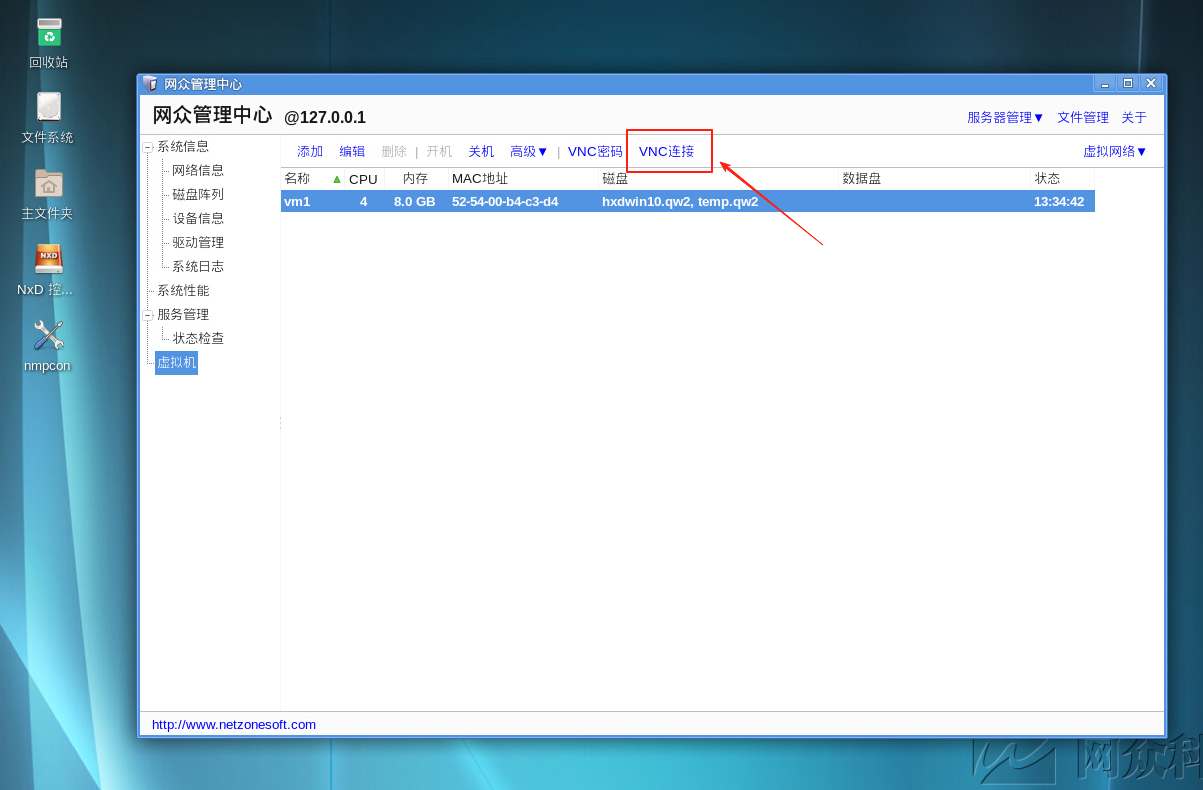This screenshot has height=790, width=1203.
Task: Open the 主文件夹 home folder icon
Action: [x=47, y=186]
